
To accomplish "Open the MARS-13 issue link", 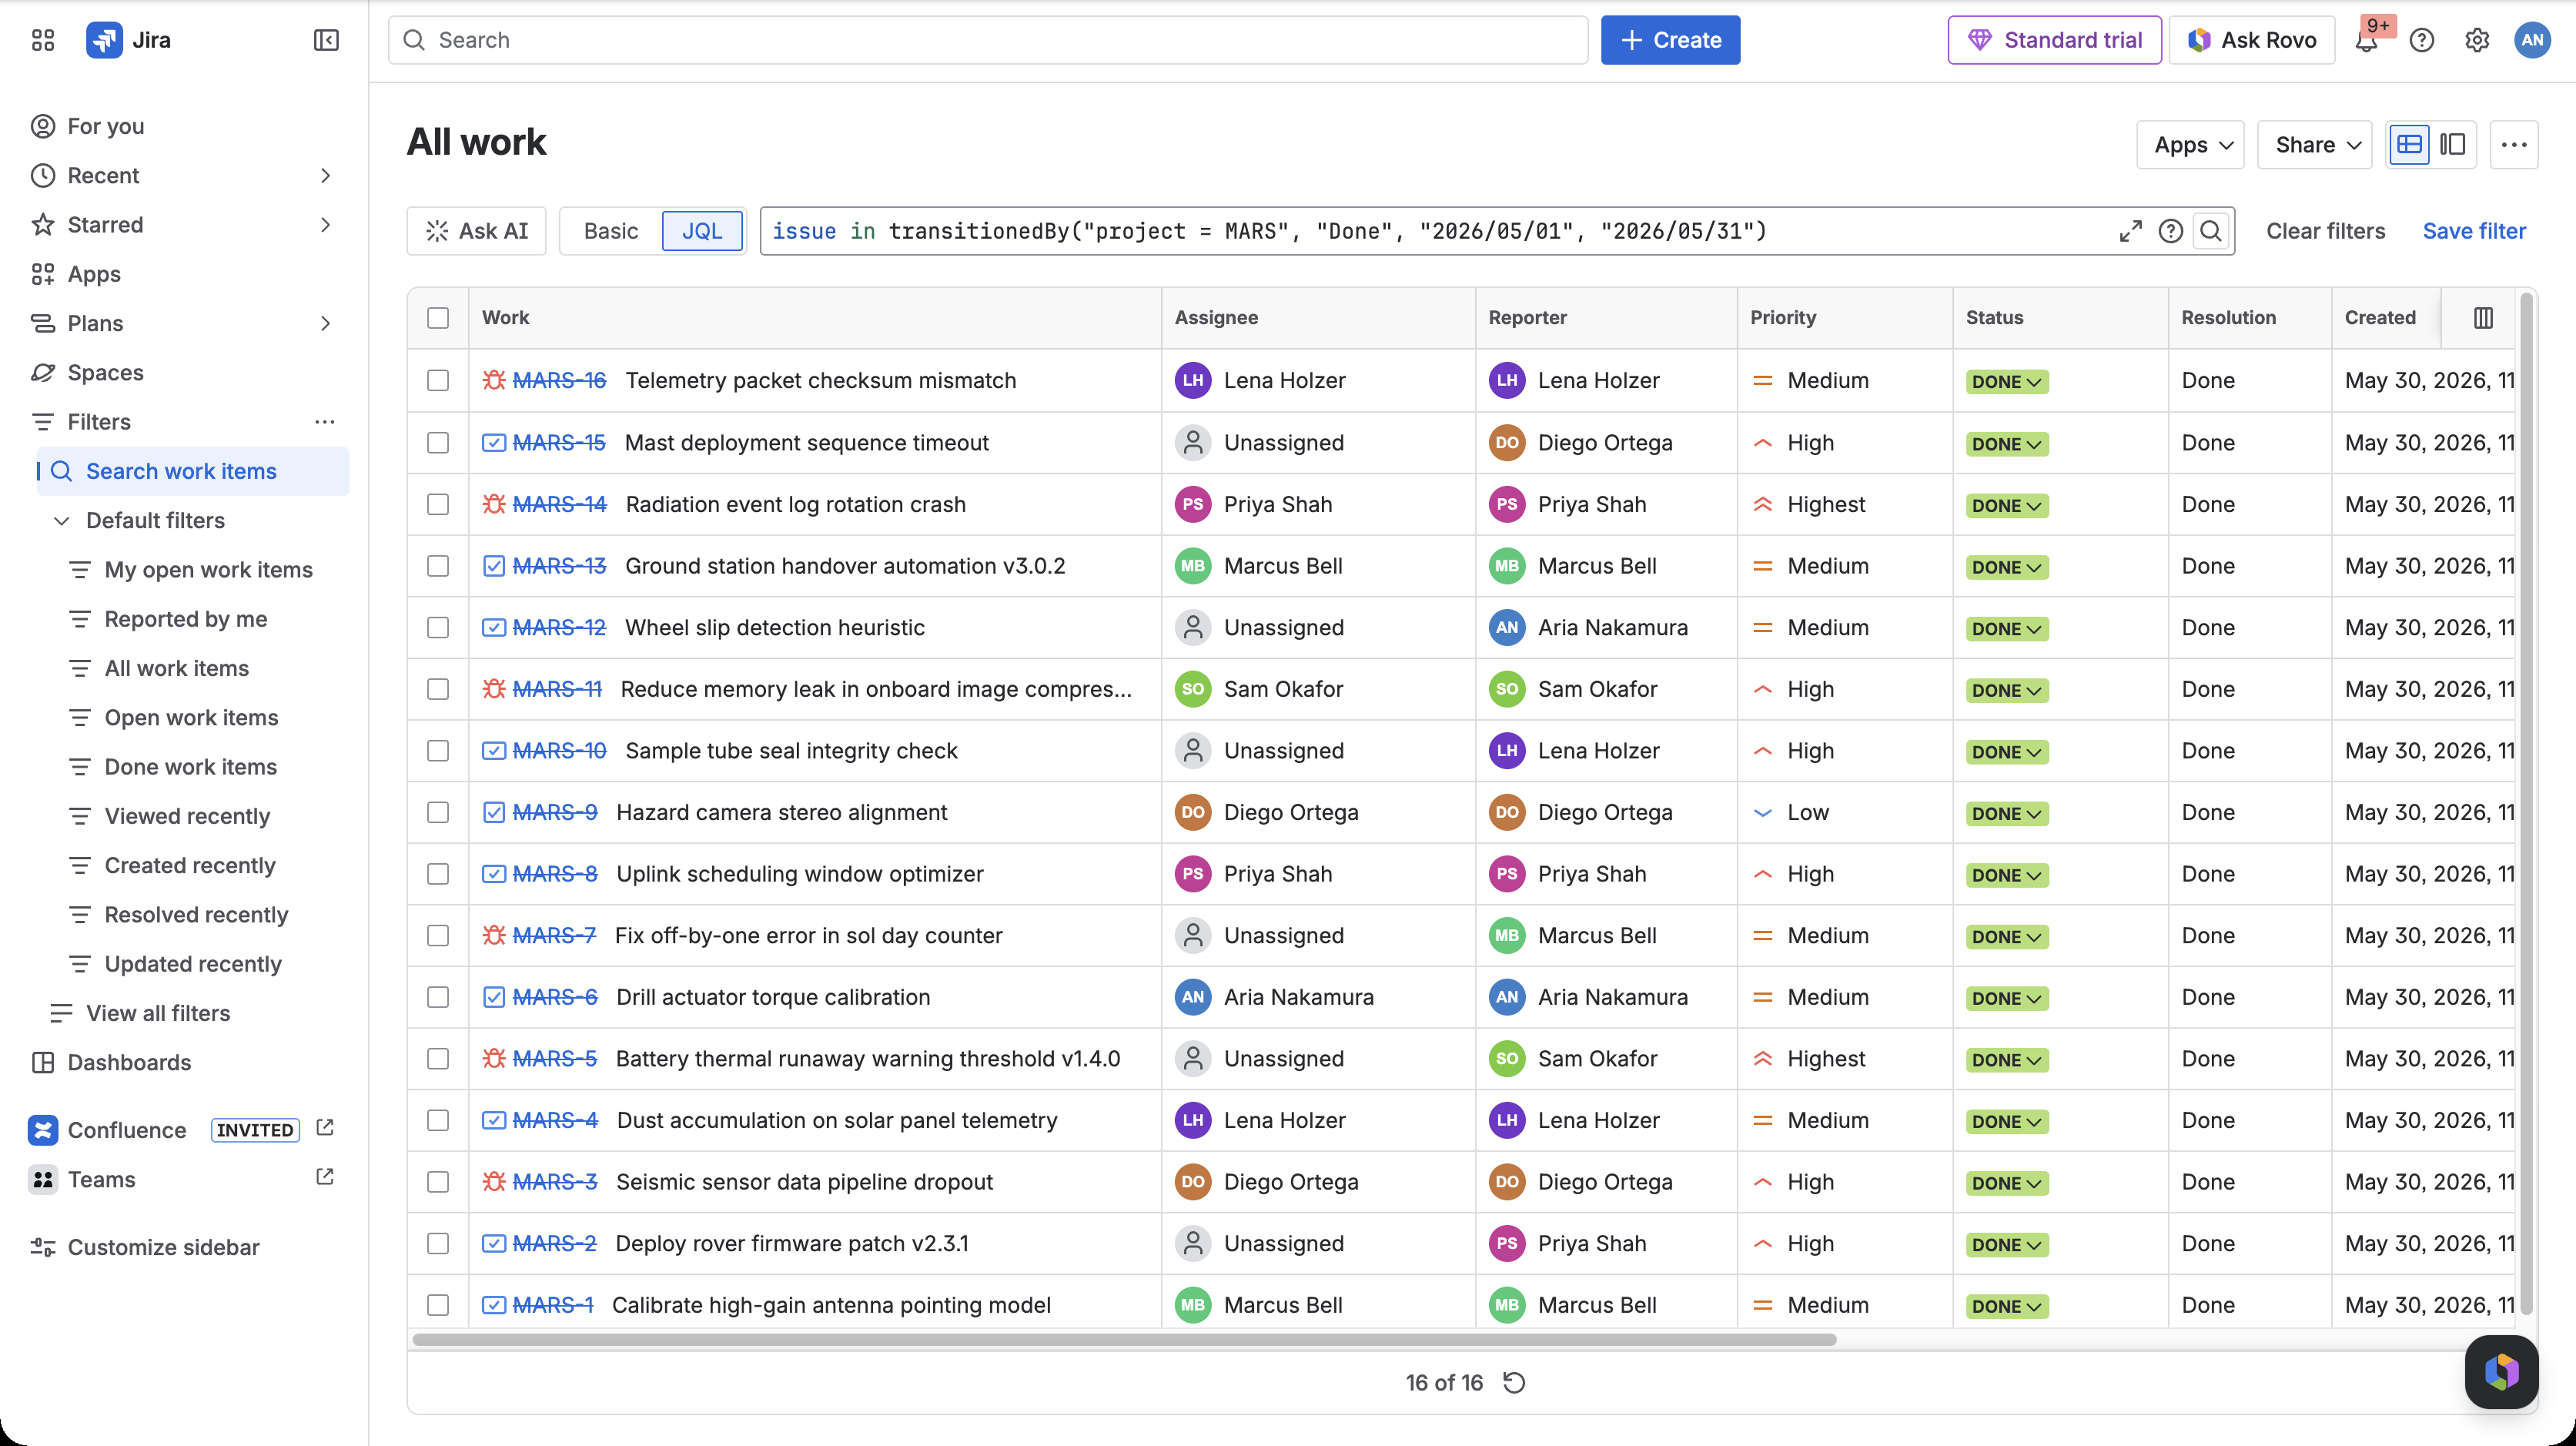I will coord(559,566).
